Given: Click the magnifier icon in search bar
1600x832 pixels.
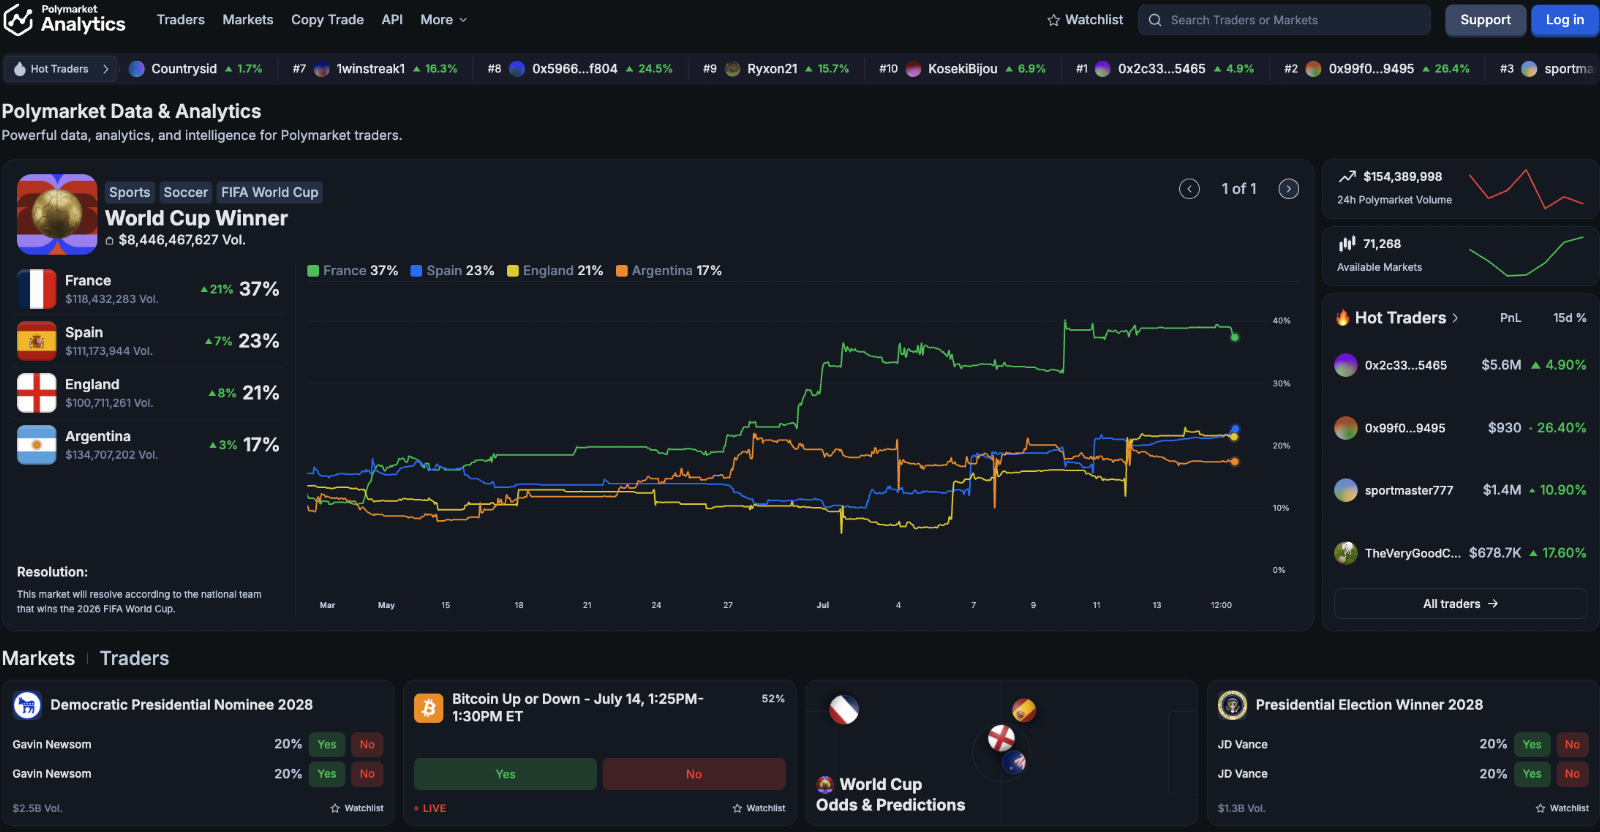Looking at the screenshot, I should pyautogui.click(x=1155, y=20).
